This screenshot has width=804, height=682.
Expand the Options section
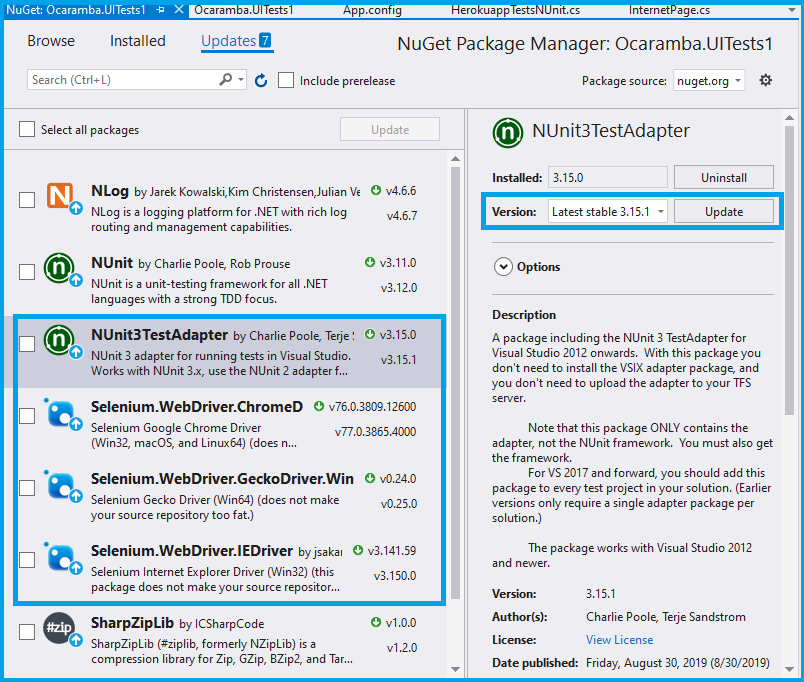[503, 267]
